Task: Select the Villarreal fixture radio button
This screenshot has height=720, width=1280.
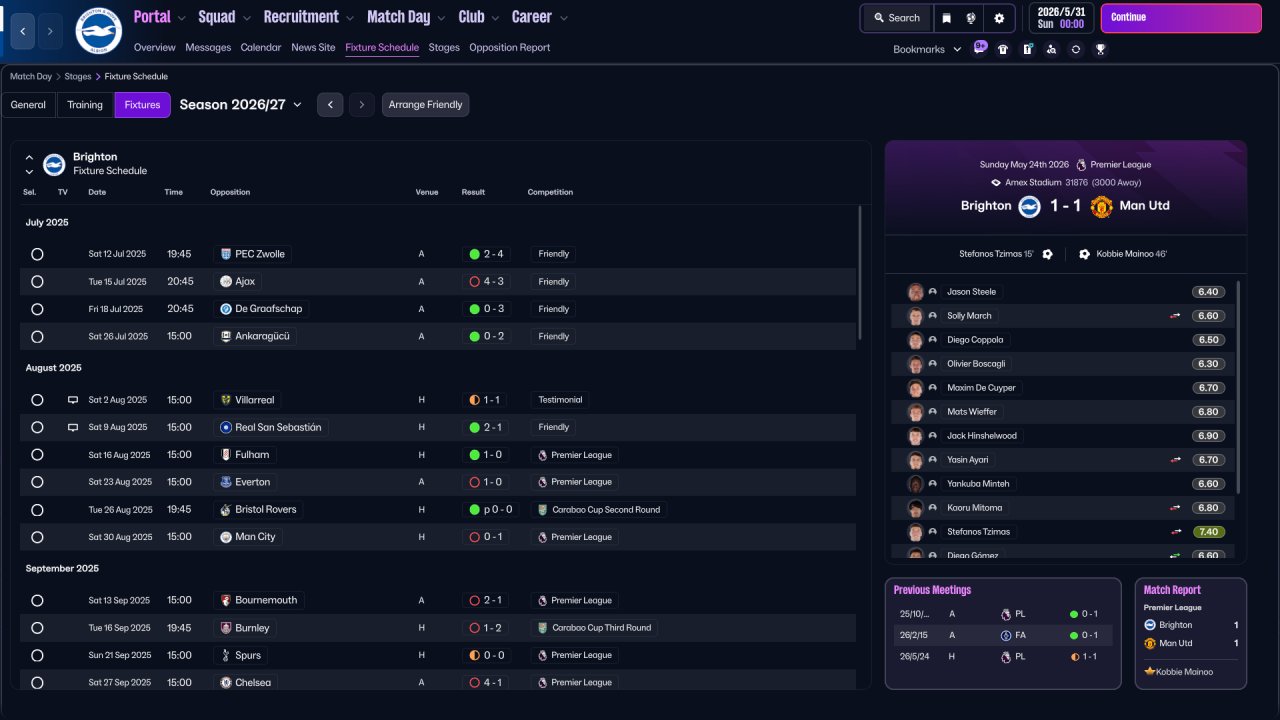Action: pos(37,400)
